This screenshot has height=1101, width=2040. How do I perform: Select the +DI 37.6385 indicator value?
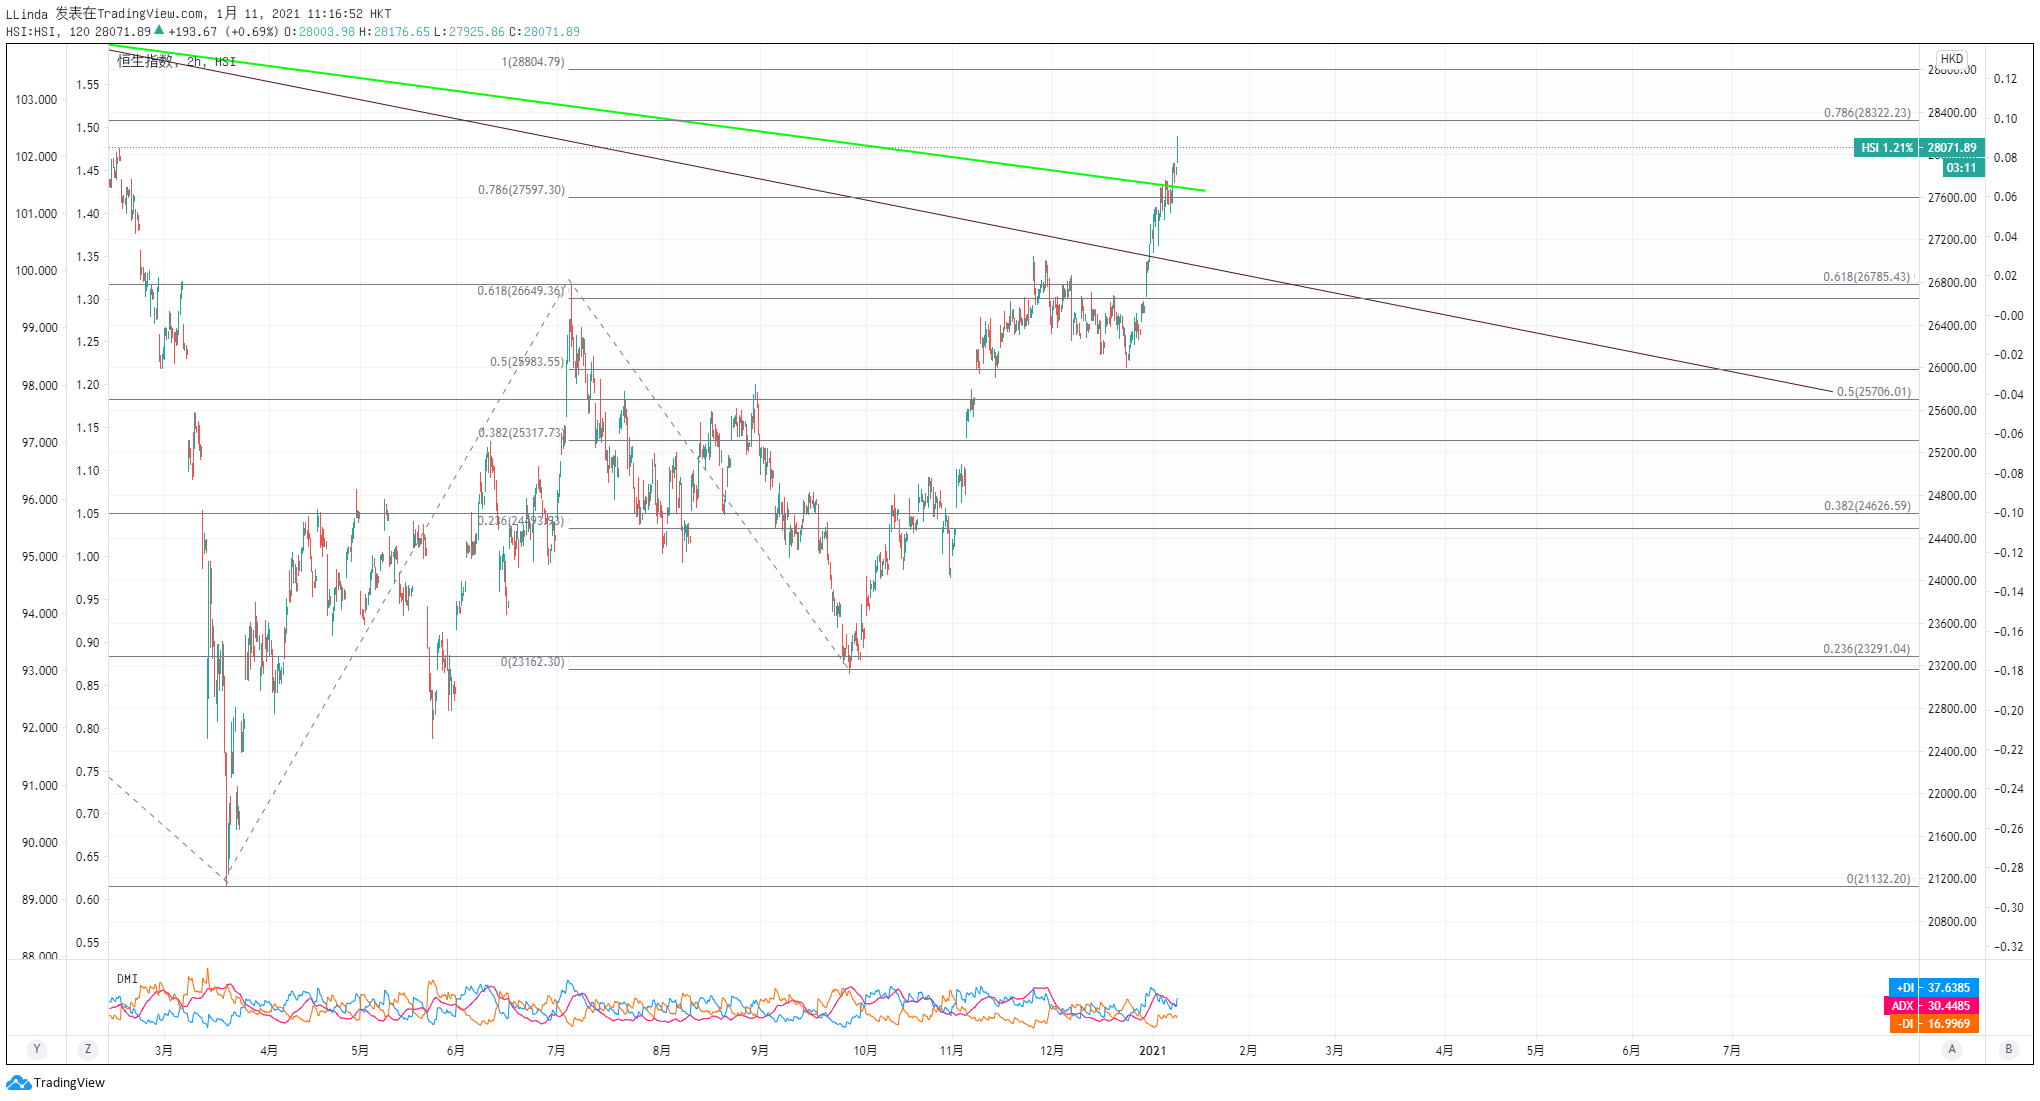pos(1934,988)
